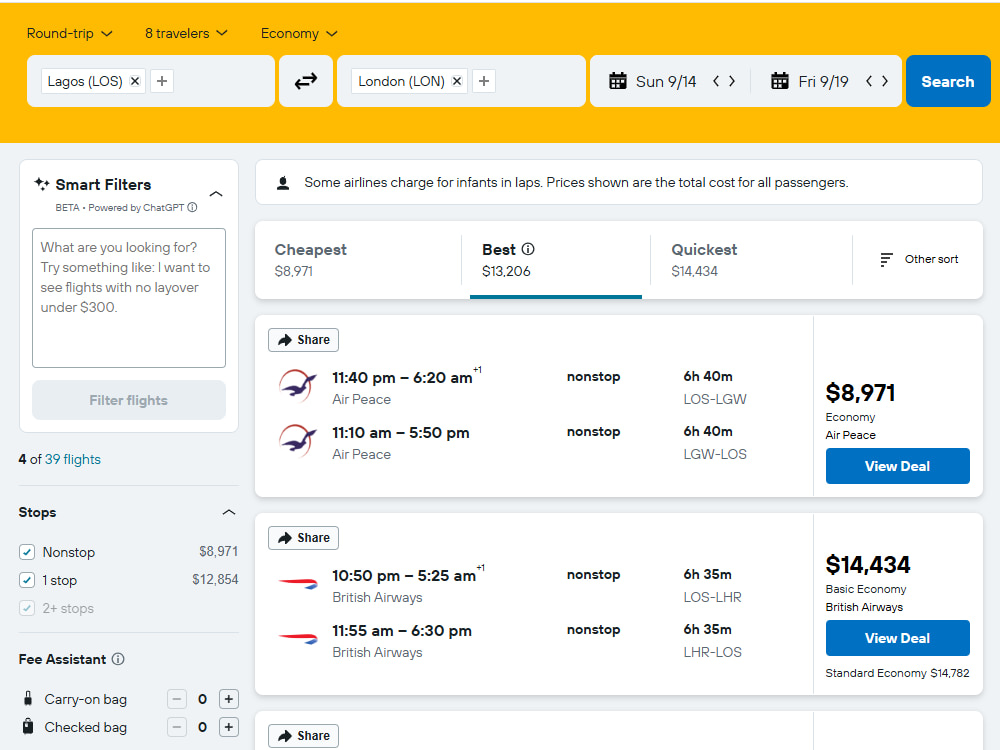
Task: View Deal for Air Peace flight
Action: (x=897, y=466)
